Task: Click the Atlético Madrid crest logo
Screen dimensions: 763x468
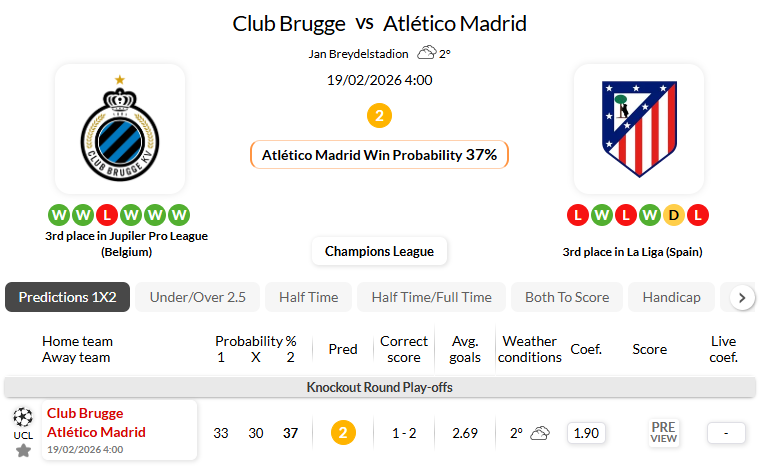Action: click(639, 128)
